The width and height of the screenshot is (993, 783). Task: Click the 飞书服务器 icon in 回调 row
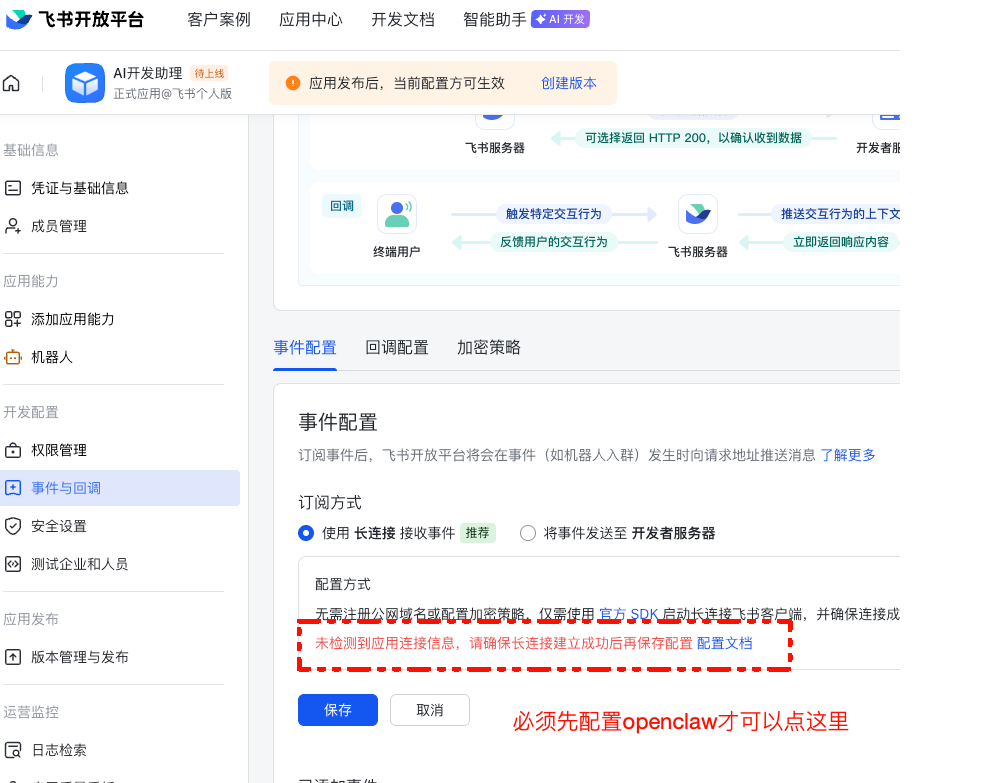pyautogui.click(x=698, y=214)
